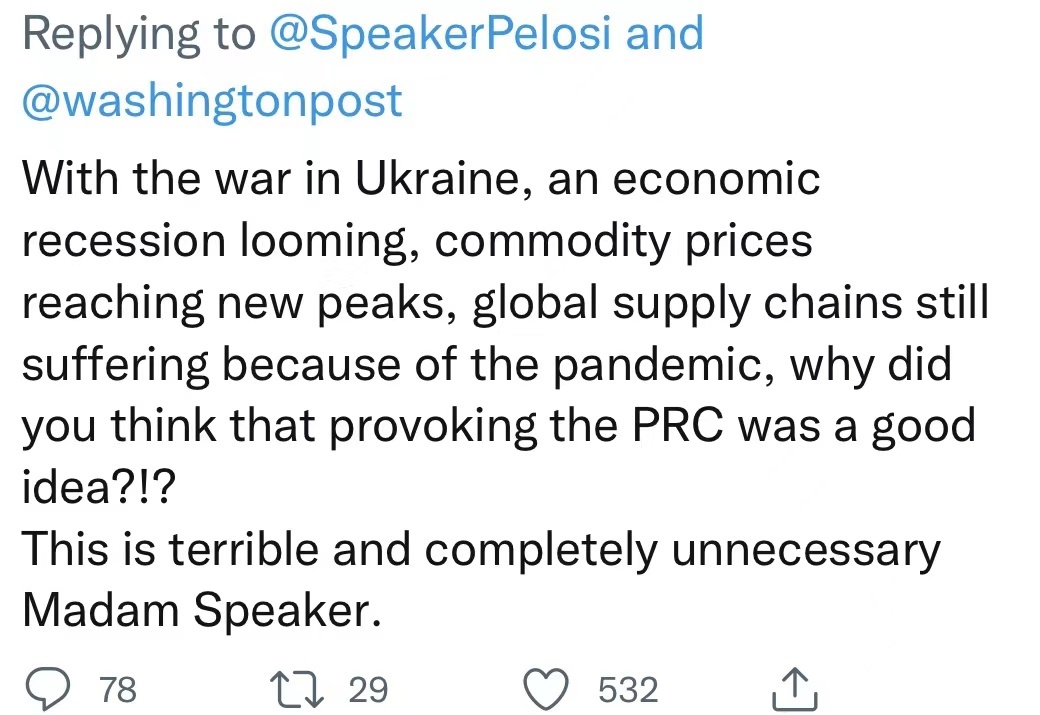This screenshot has height=715, width=1040.
Task: Visit the @washingtonpost mention link
Action: [x=212, y=100]
